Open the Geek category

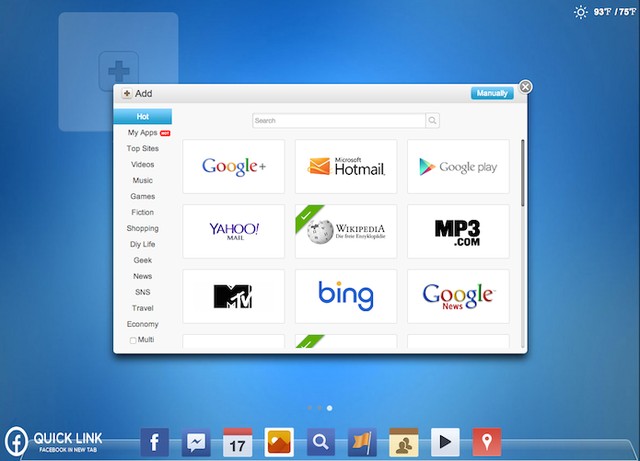coord(142,260)
